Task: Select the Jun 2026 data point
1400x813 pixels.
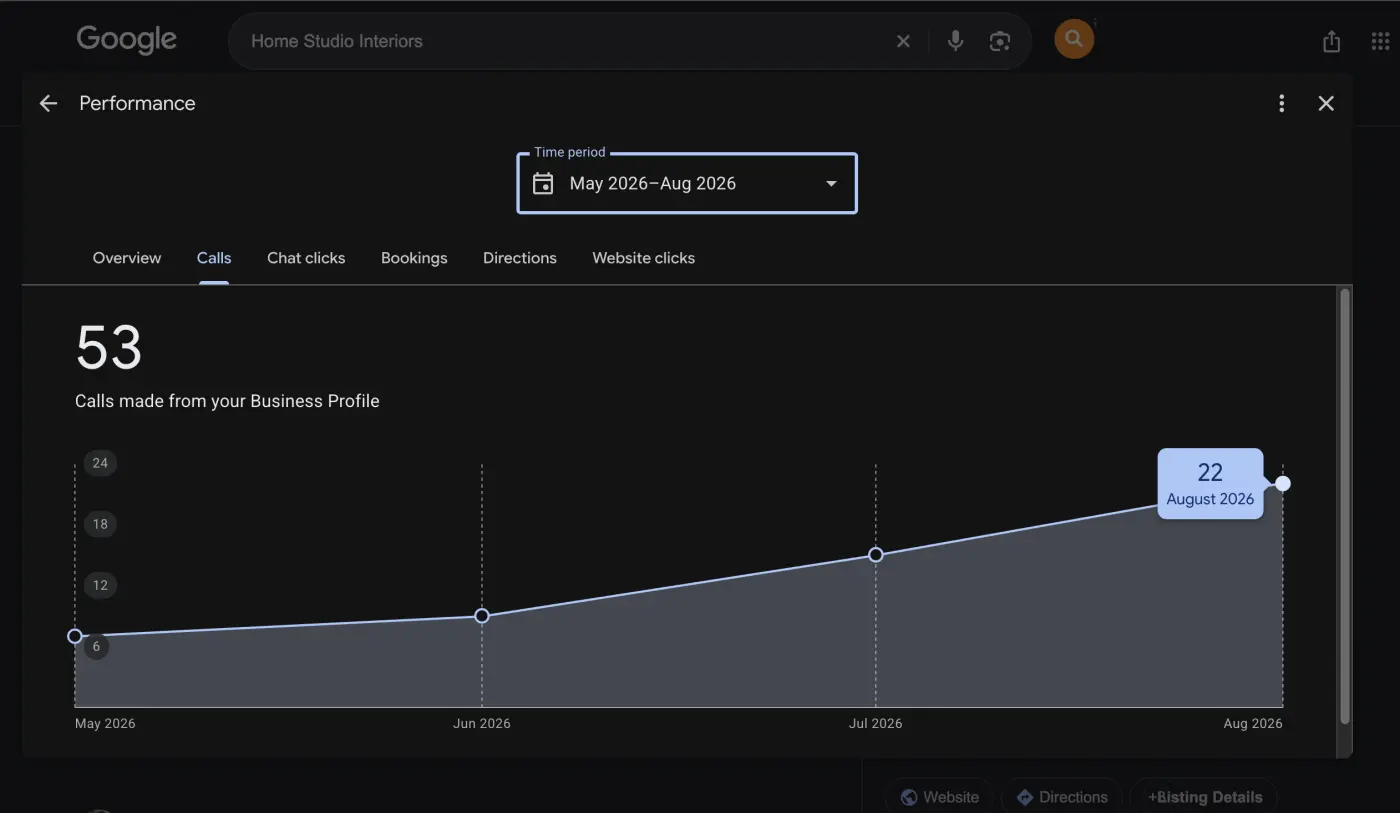Action: (482, 616)
